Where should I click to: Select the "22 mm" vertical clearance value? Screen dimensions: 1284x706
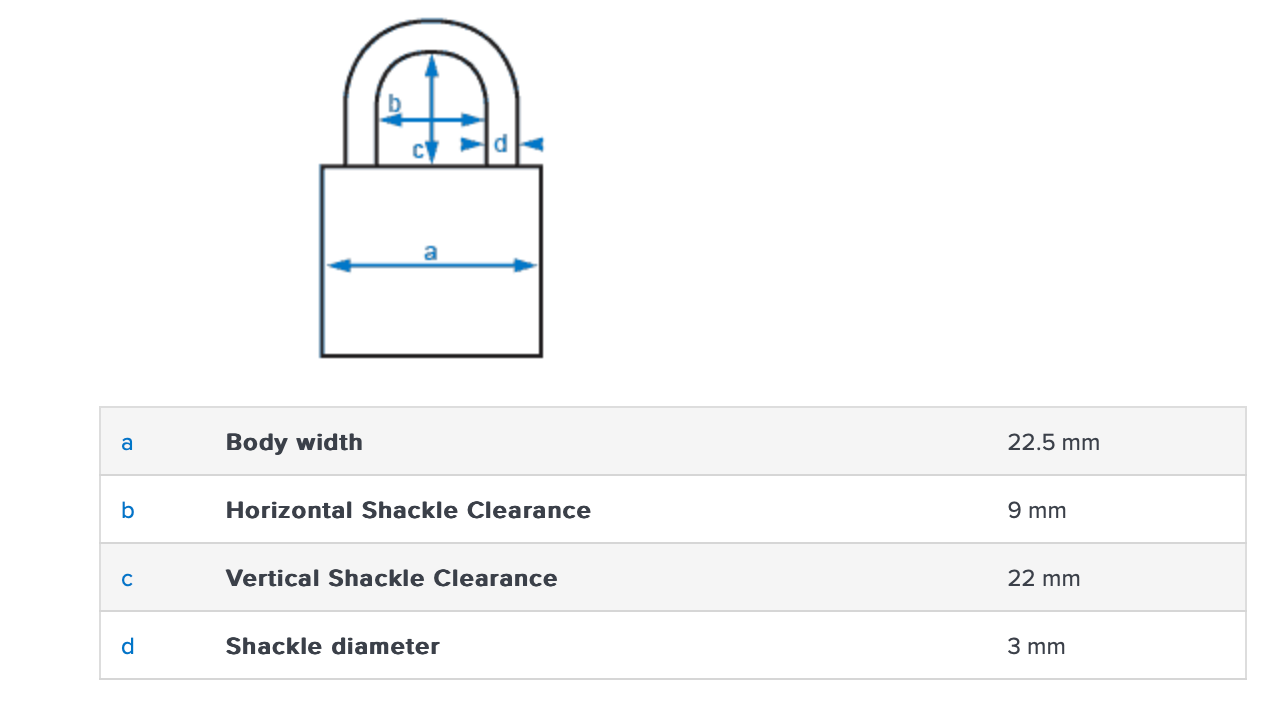click(1044, 578)
